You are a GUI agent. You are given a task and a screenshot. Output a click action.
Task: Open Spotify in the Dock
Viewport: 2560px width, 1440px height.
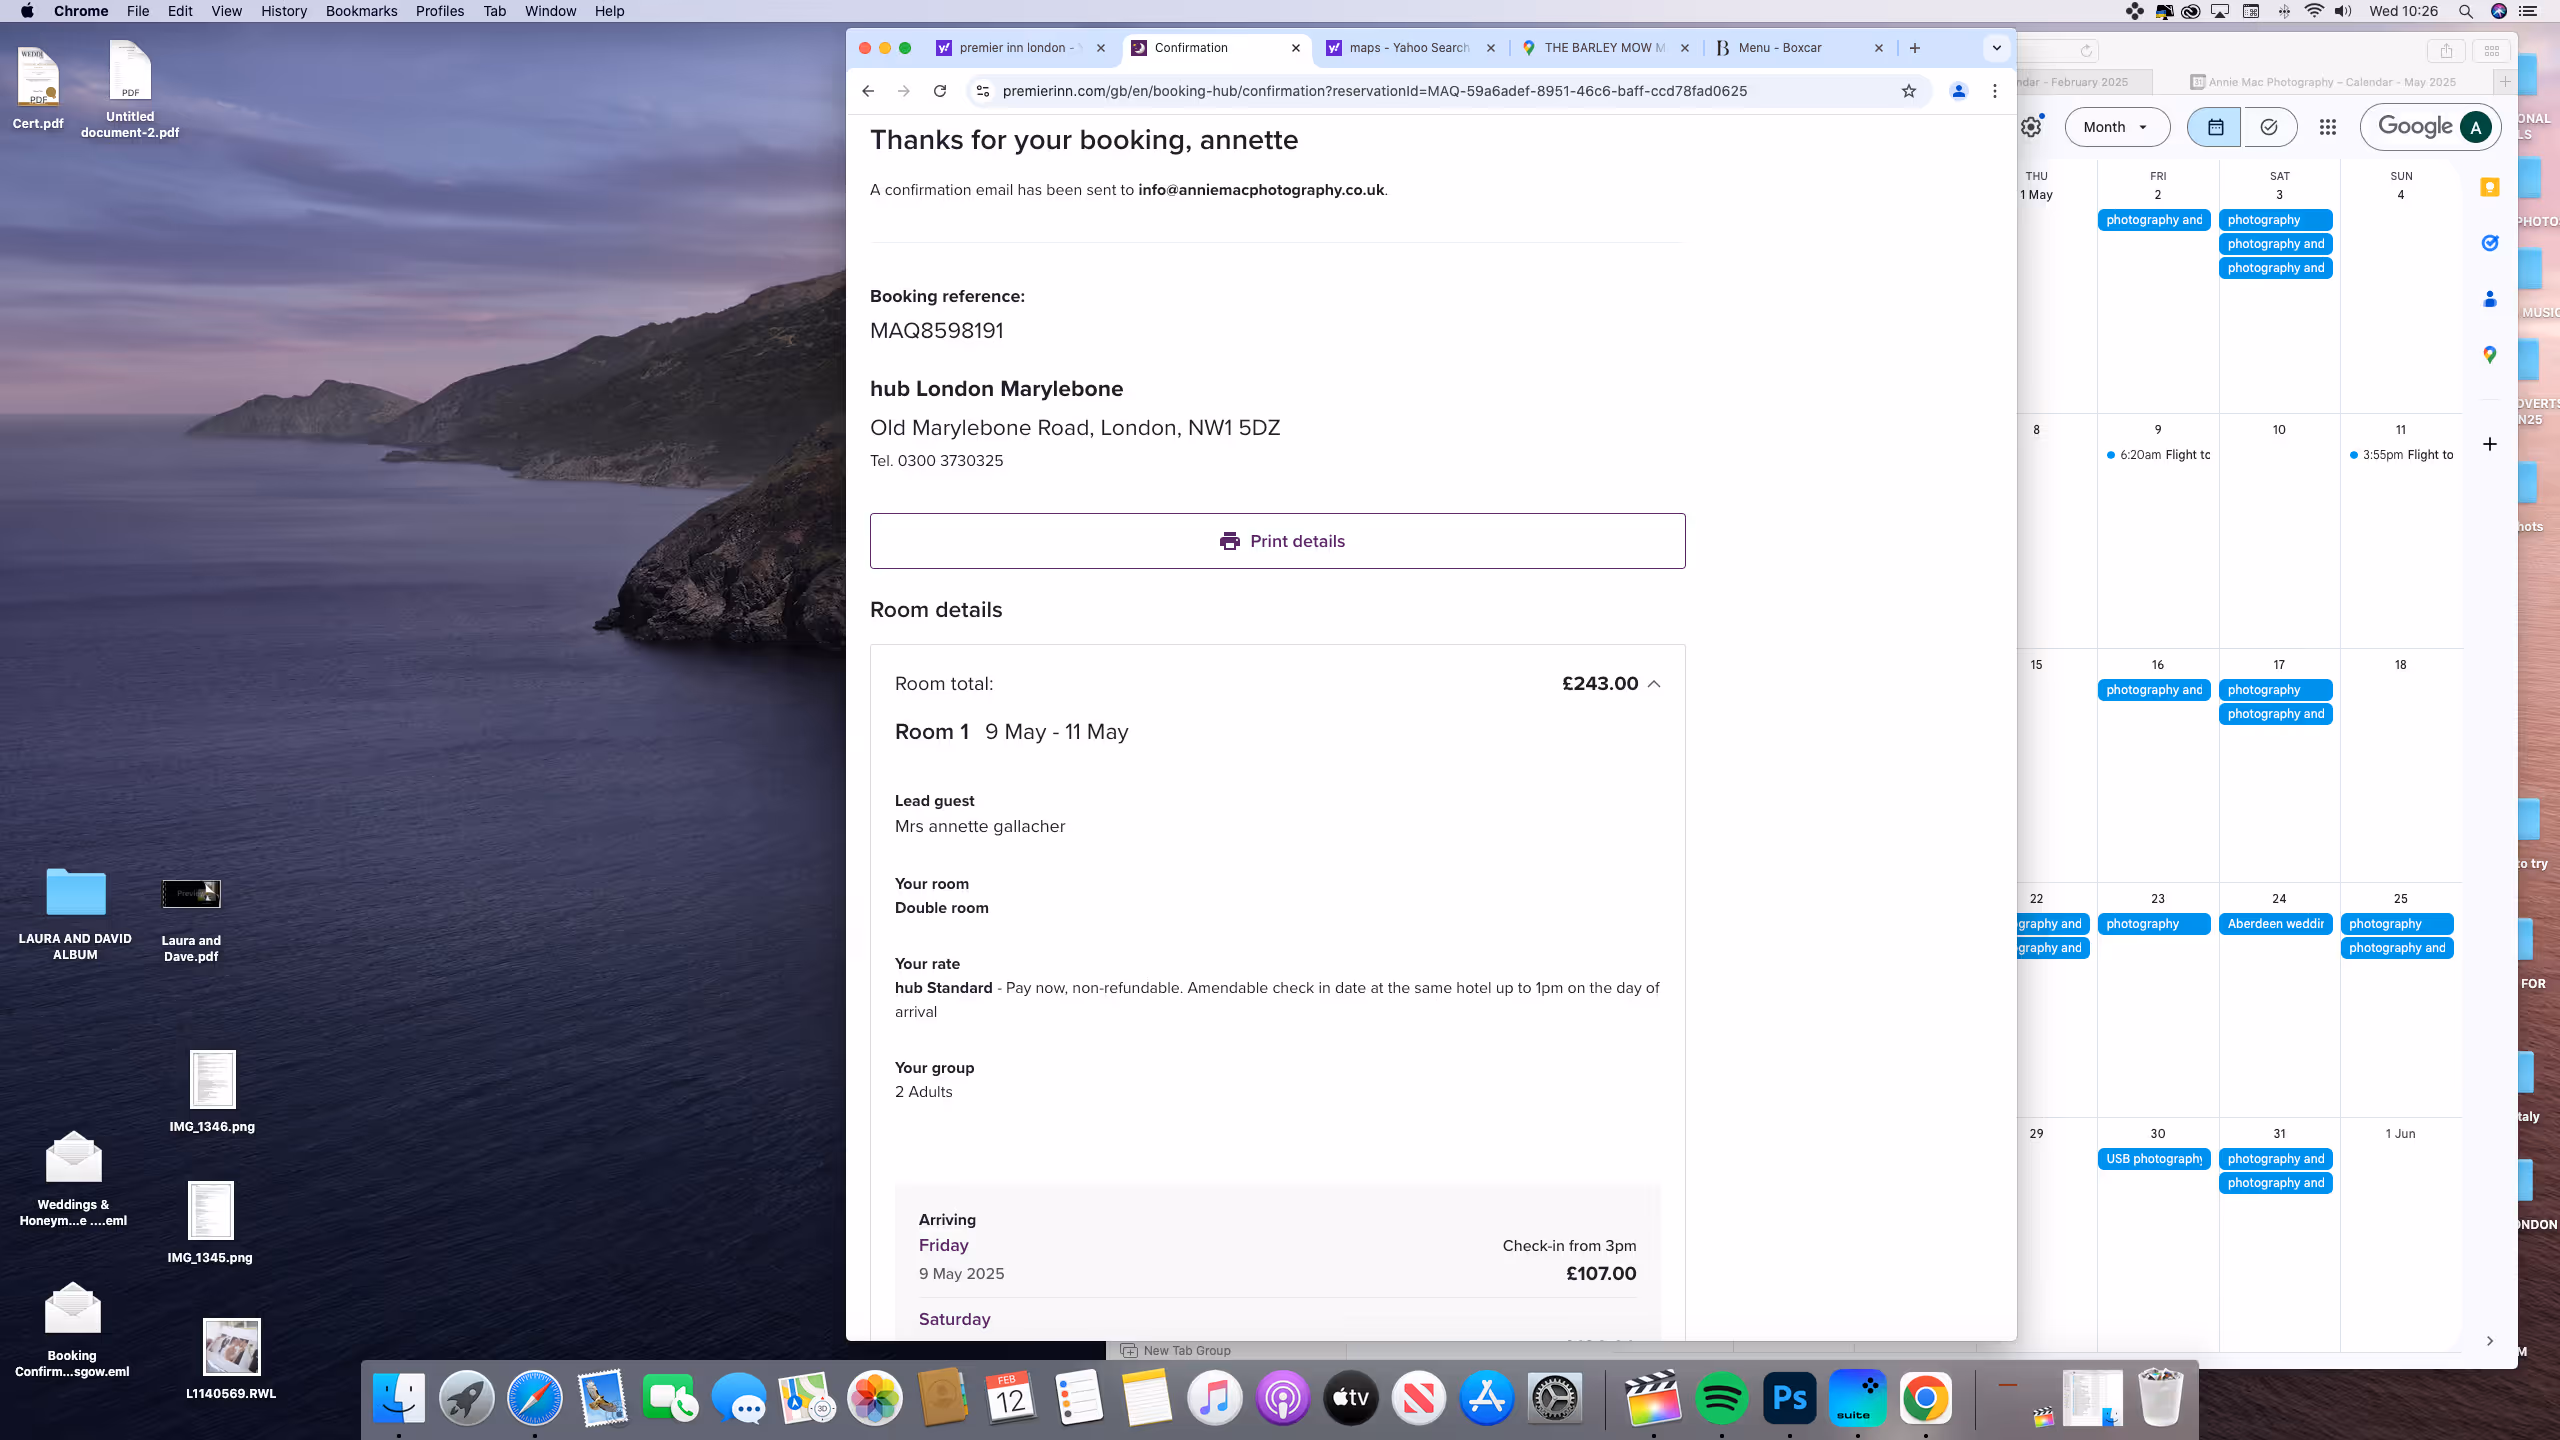pyautogui.click(x=1721, y=1398)
